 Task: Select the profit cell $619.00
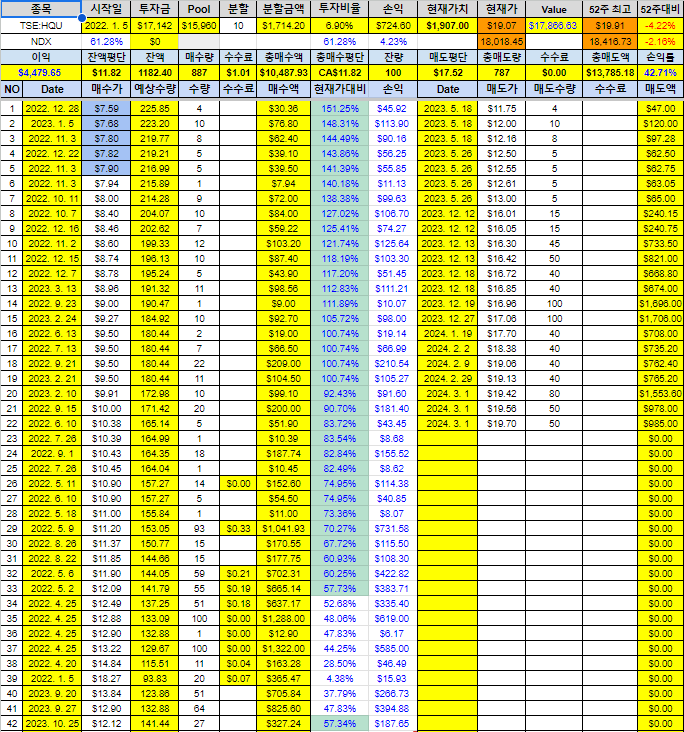(x=393, y=619)
